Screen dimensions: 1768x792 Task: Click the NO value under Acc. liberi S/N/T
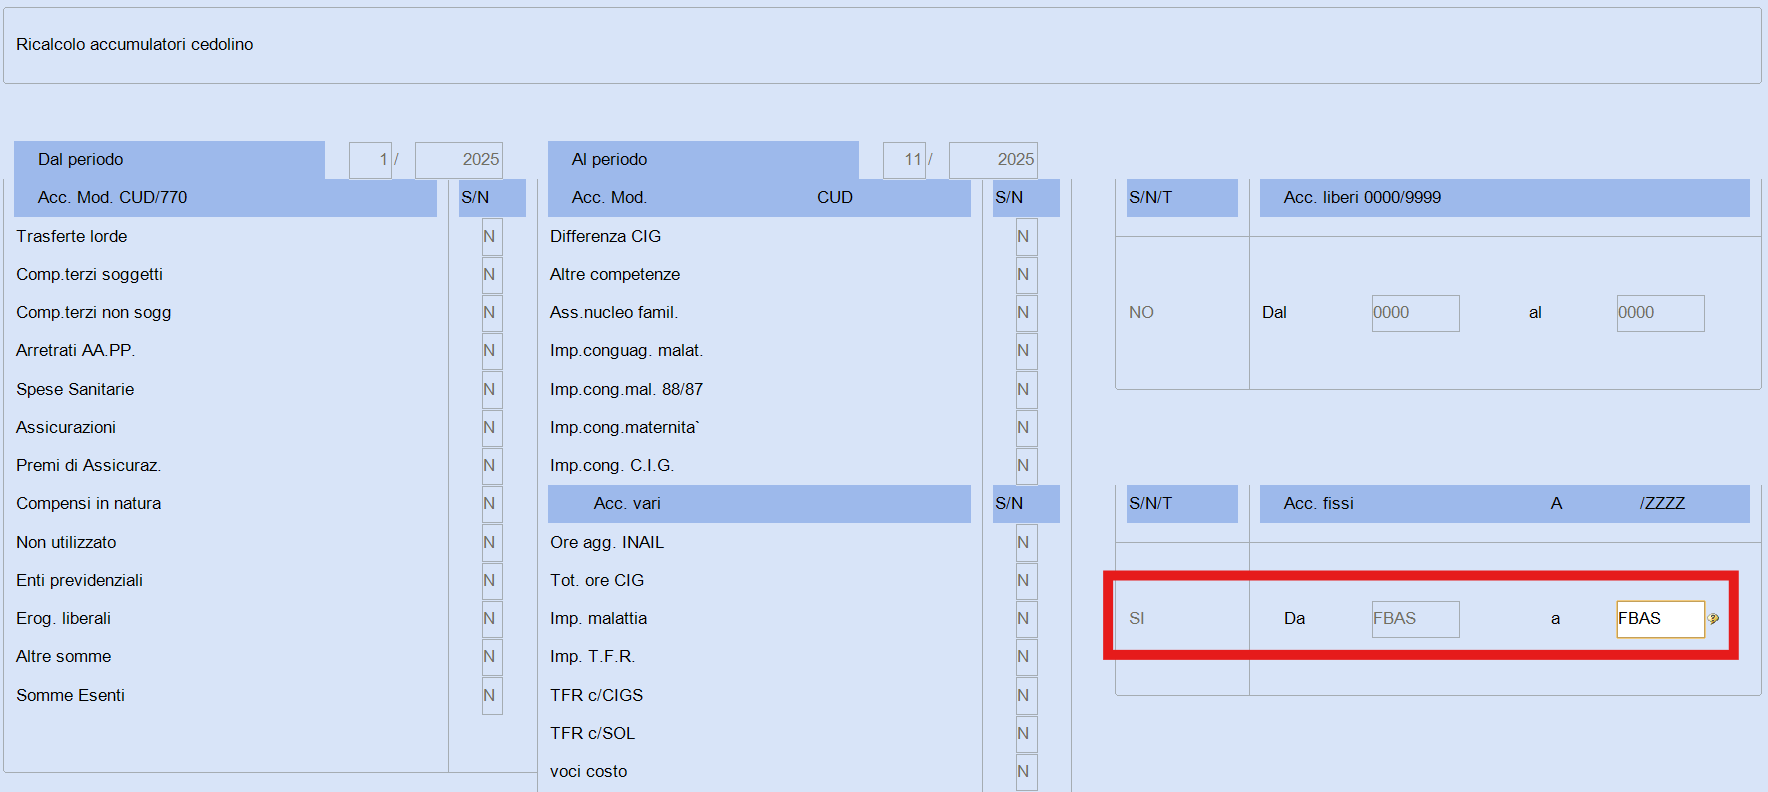[x=1141, y=313]
